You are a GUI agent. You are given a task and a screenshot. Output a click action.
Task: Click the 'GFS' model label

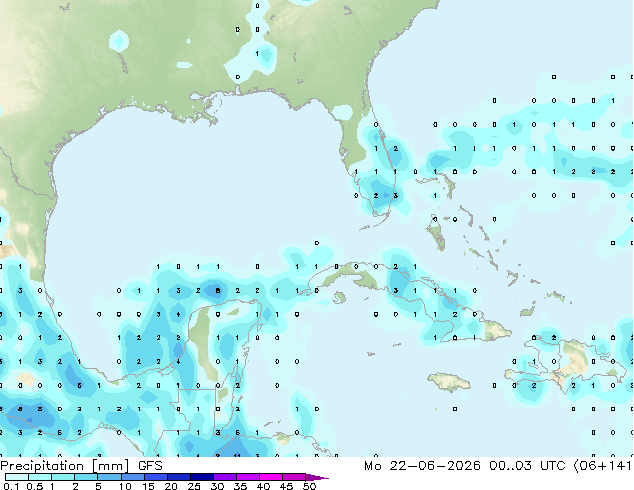(x=150, y=466)
